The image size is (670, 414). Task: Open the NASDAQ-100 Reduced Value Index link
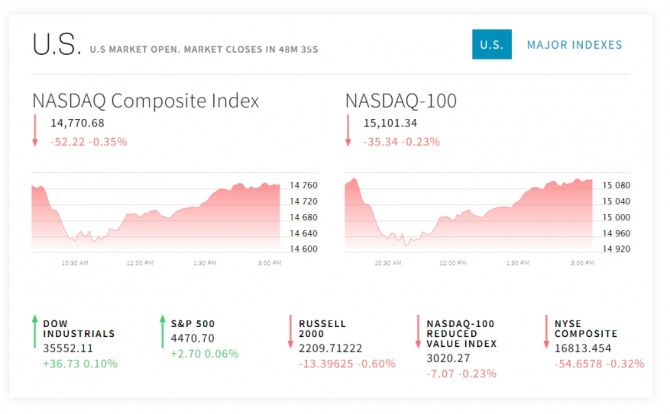click(461, 334)
